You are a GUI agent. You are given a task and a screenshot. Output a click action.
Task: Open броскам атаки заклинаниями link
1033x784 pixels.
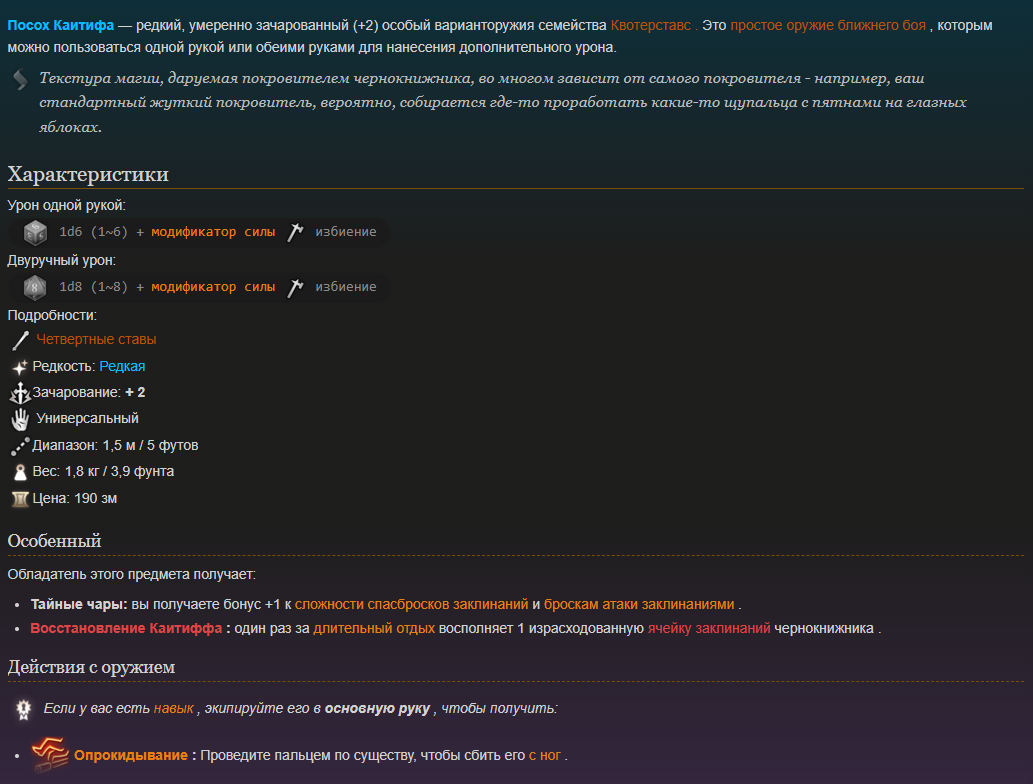point(639,605)
